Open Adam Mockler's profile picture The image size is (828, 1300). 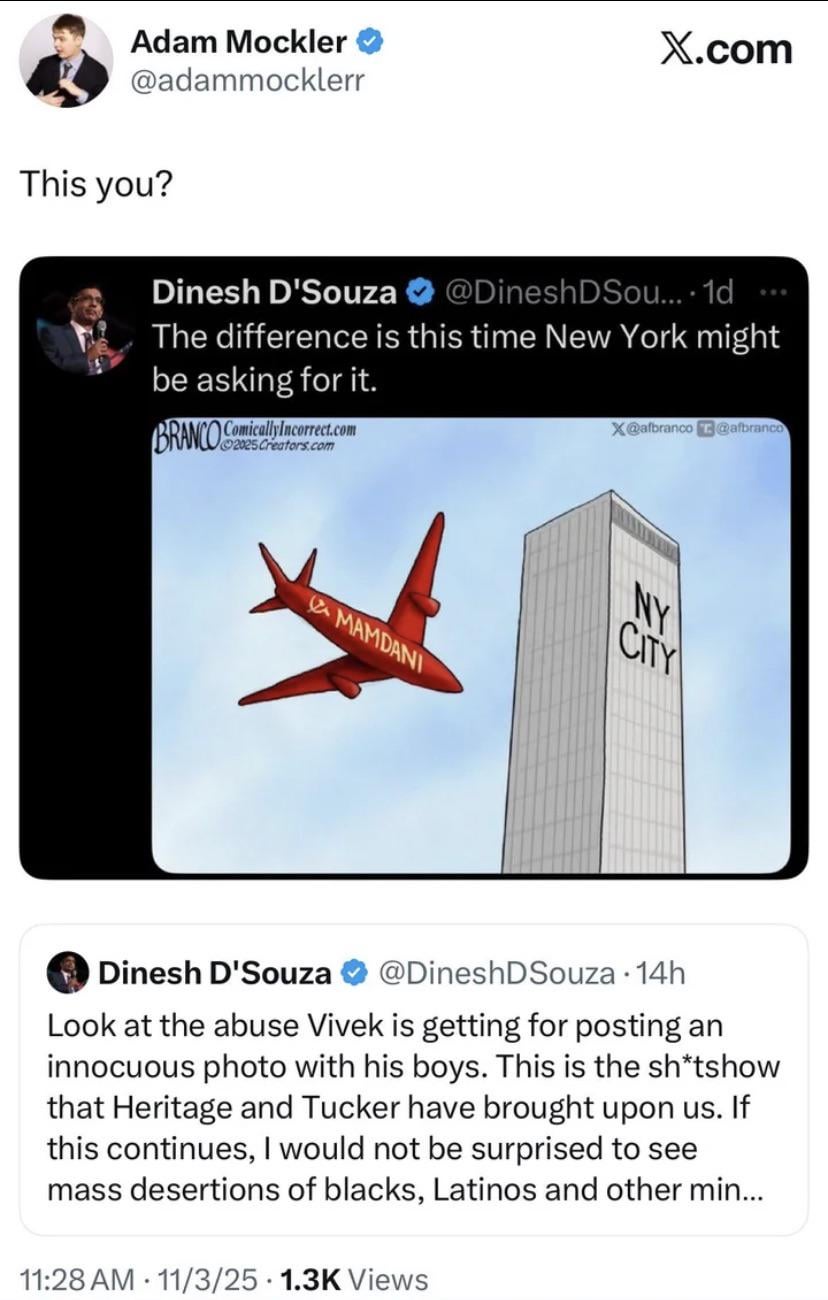[x=67, y=61]
